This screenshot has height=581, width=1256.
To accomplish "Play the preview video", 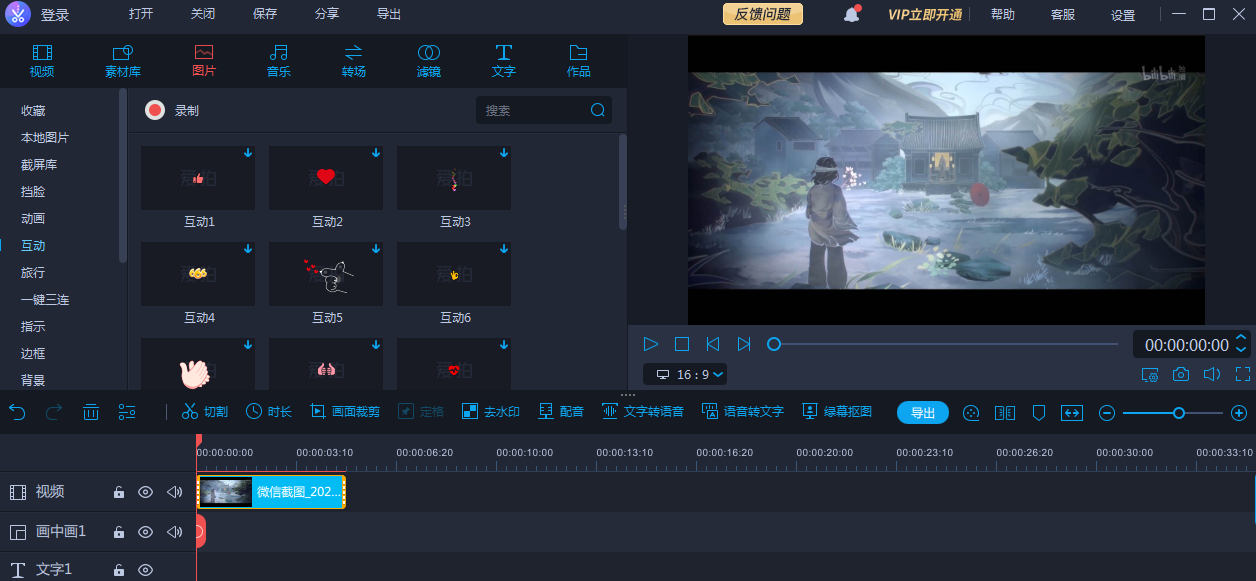I will click(x=651, y=344).
